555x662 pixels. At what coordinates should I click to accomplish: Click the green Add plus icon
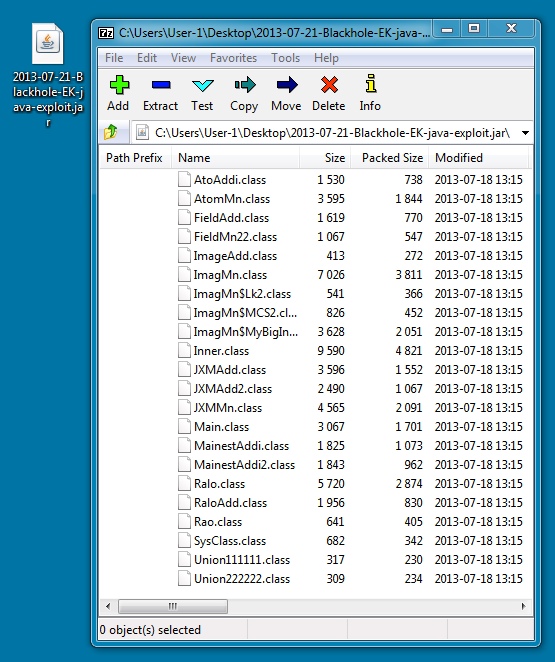[x=119, y=85]
